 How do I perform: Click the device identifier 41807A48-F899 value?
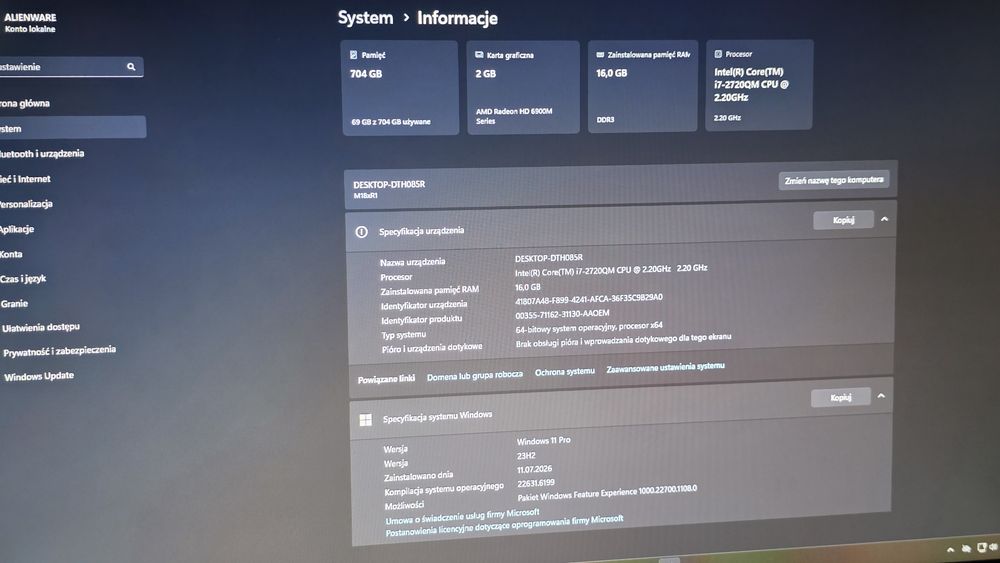click(589, 299)
